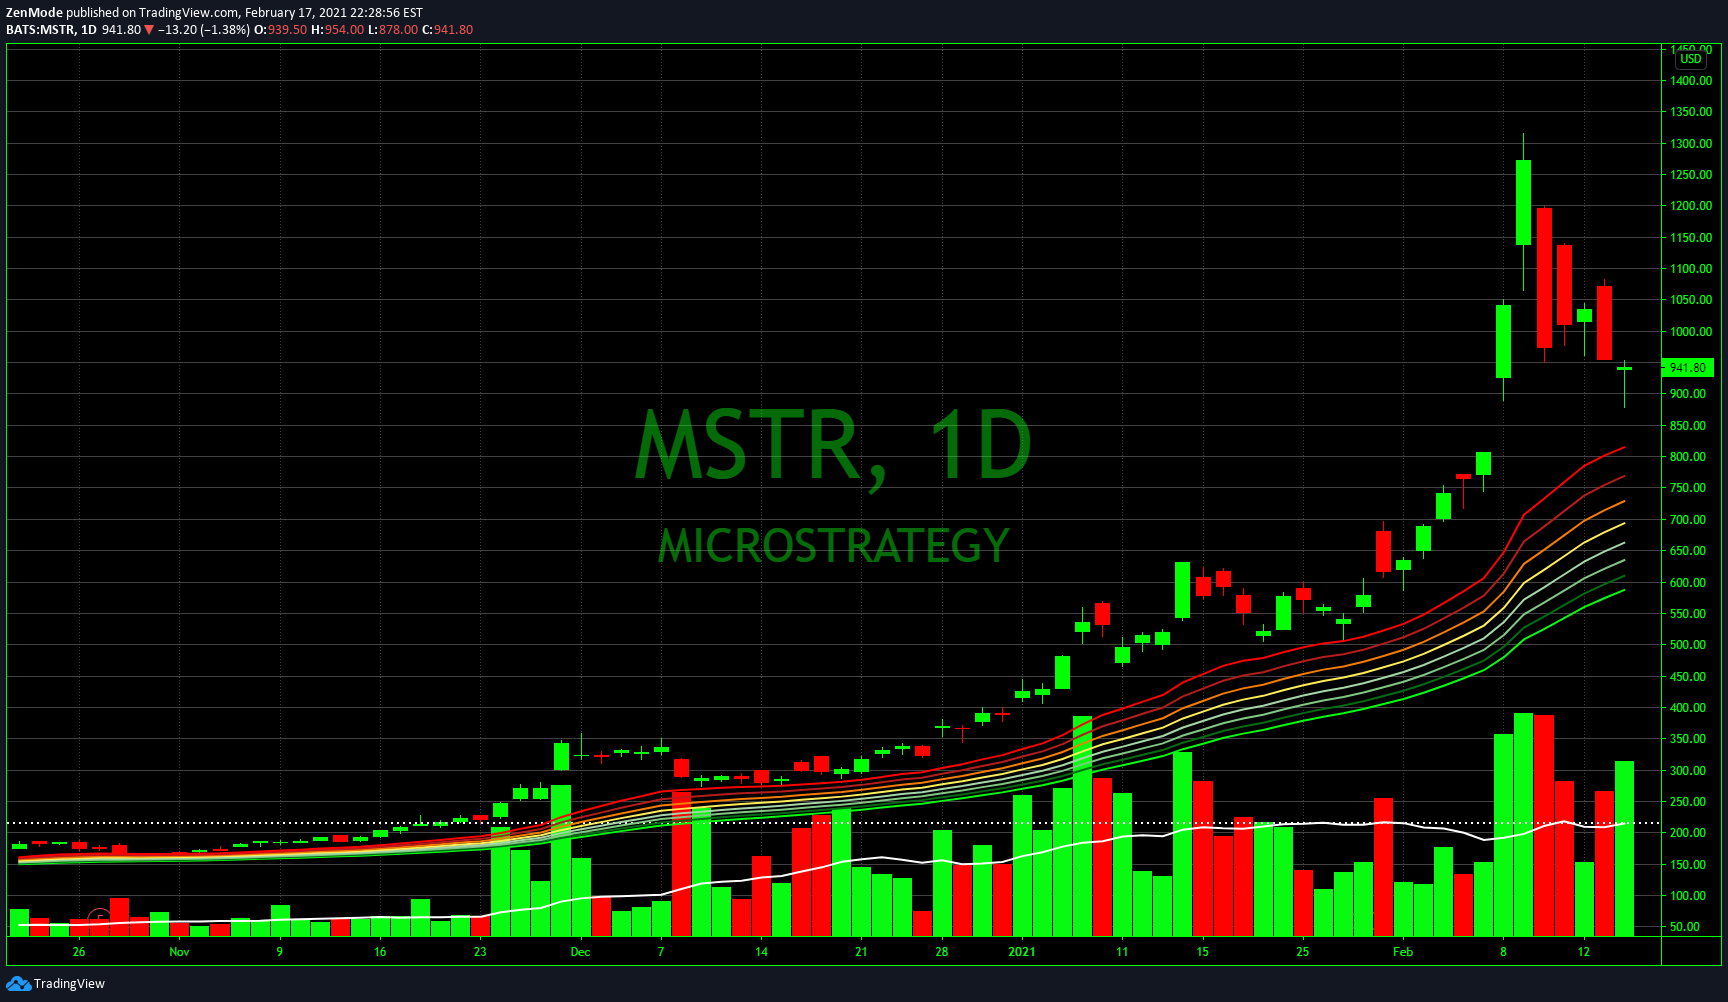
Task: Select the BATS:MSTR, 1D symbol label
Action: tap(52, 30)
